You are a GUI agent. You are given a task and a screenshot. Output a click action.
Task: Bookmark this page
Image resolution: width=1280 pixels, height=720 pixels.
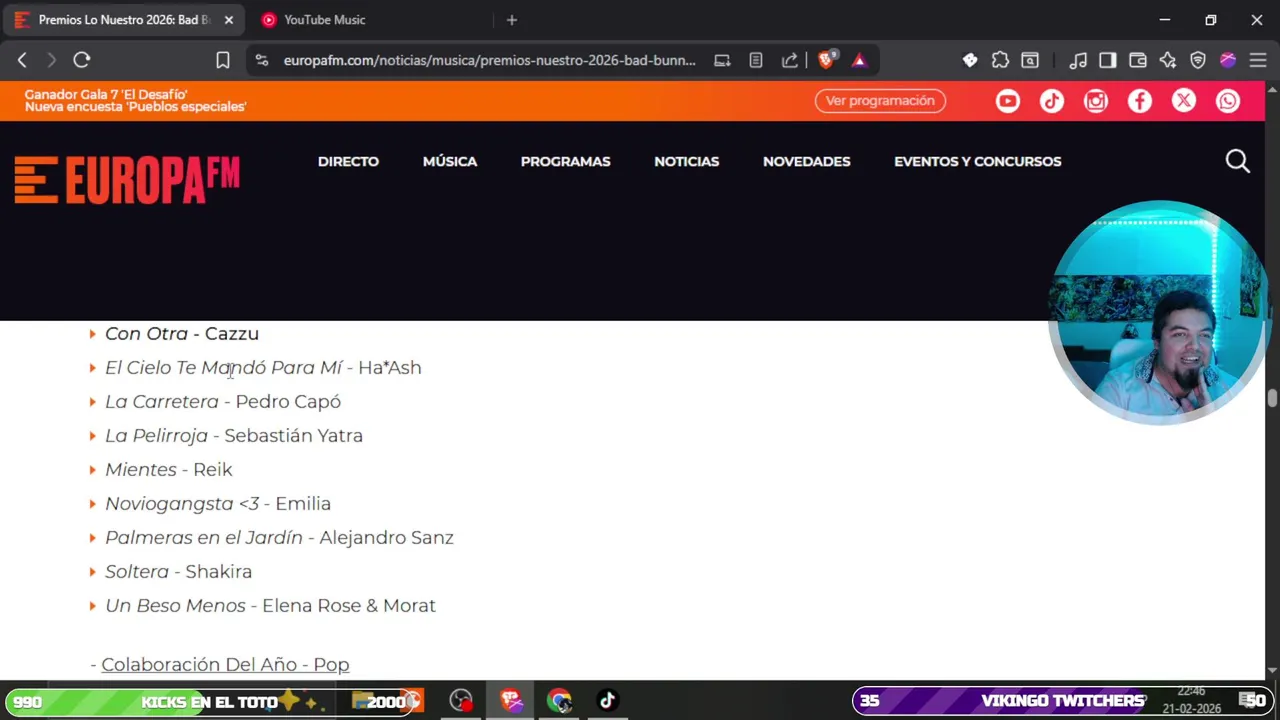[223, 60]
